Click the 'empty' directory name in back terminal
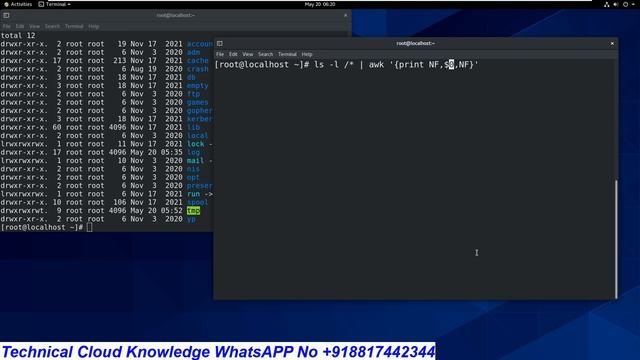Image resolution: width=640 pixels, height=360 pixels. (x=198, y=86)
